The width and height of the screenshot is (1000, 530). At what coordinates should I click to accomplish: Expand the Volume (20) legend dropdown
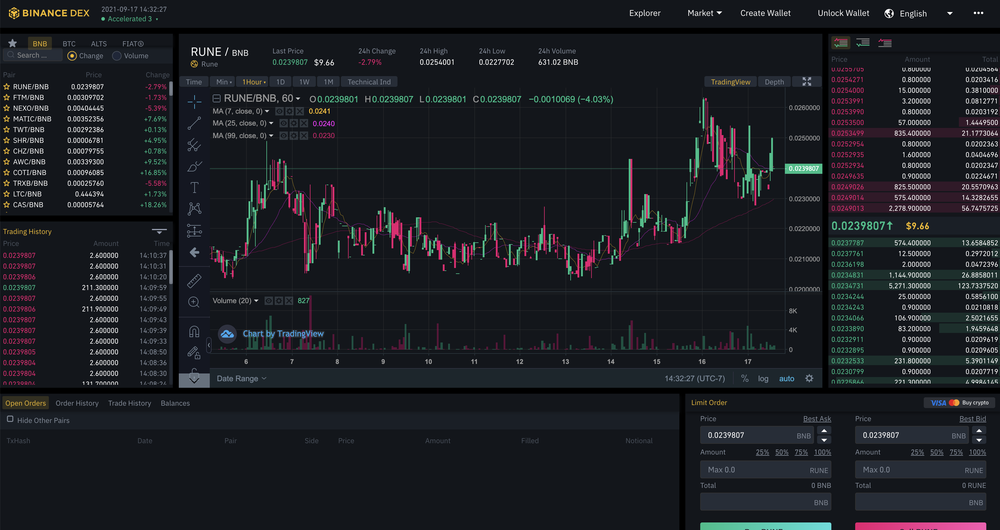pyautogui.click(x=256, y=300)
